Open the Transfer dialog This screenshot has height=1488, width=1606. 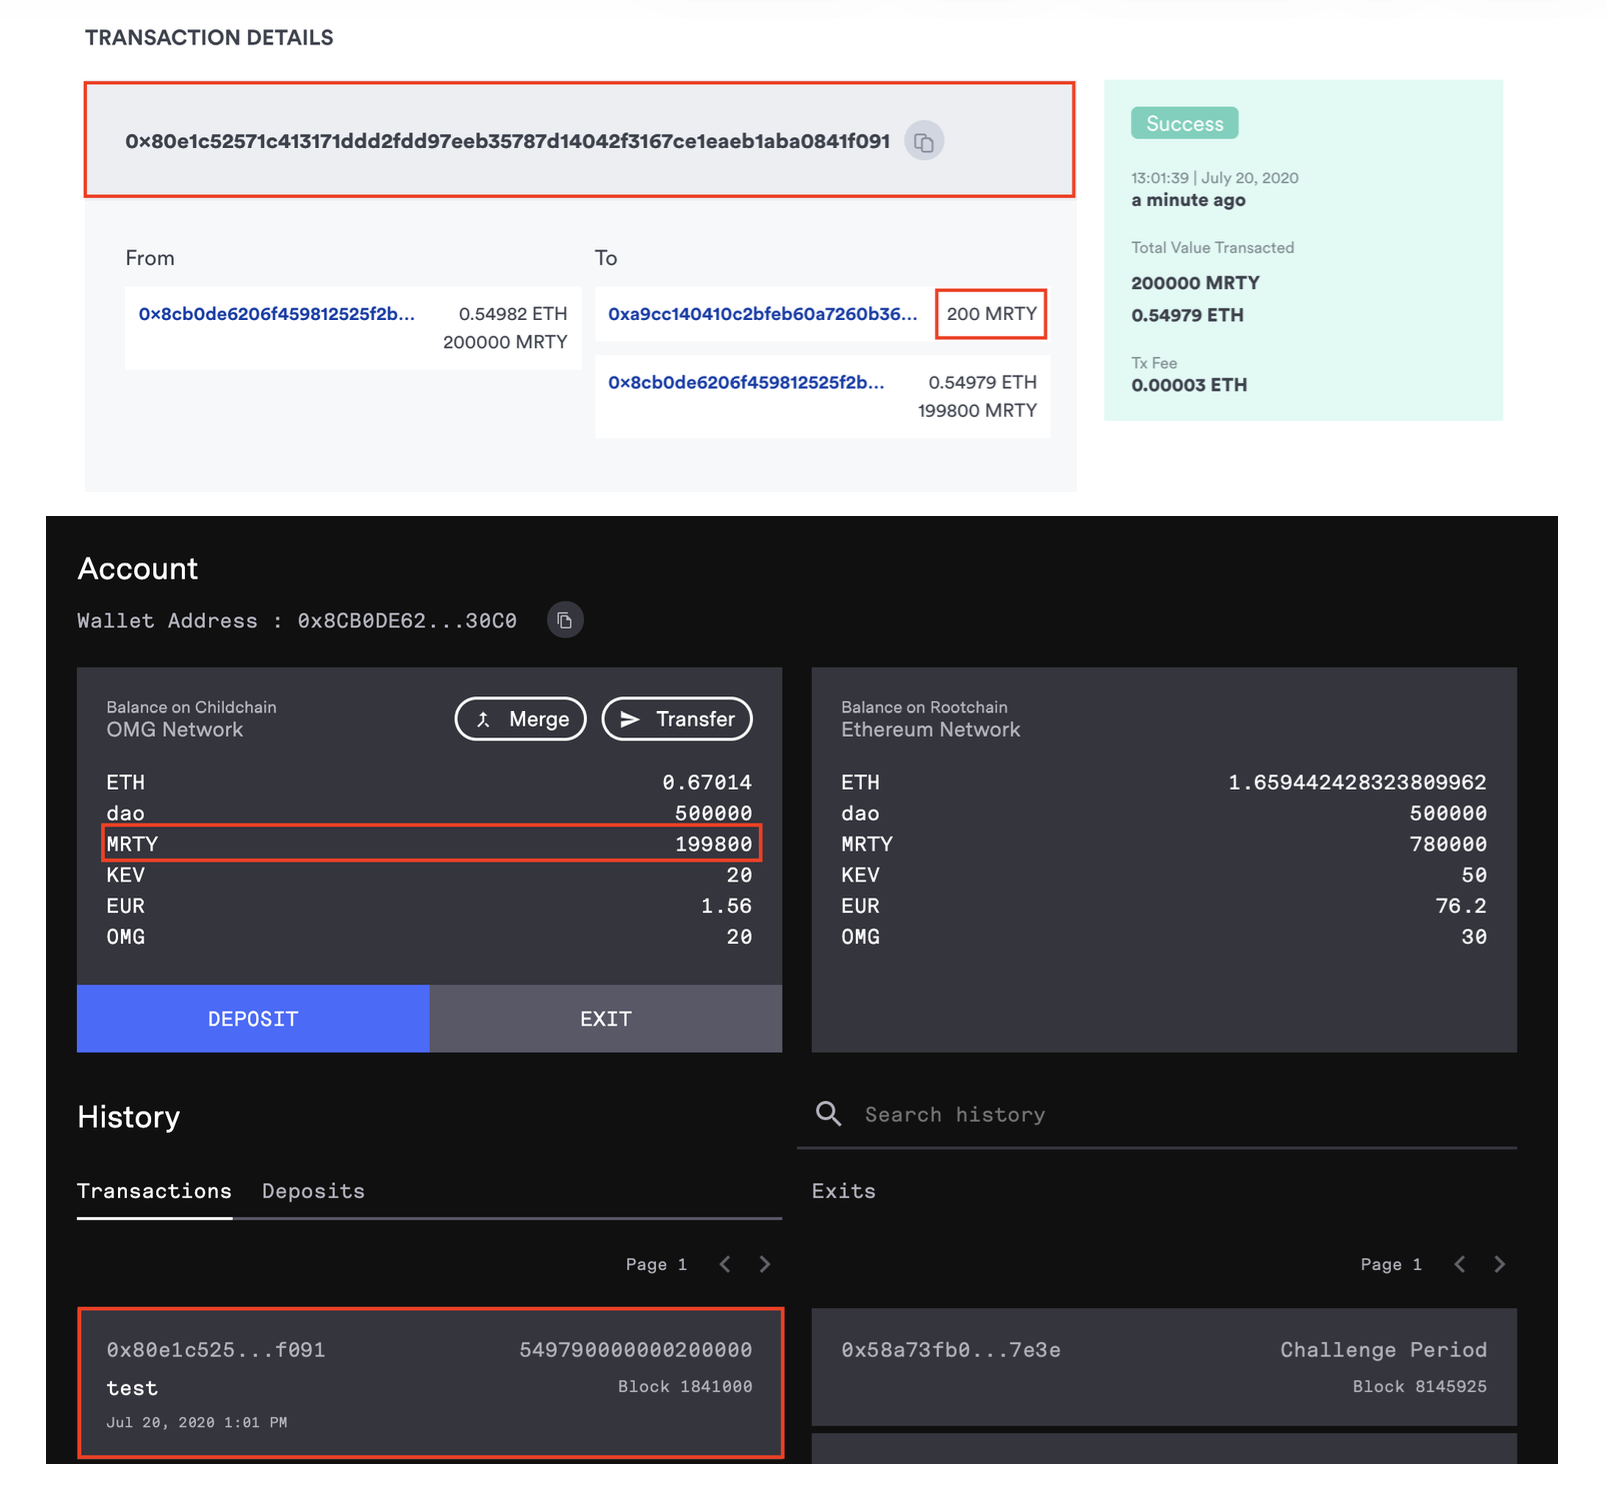pos(677,719)
